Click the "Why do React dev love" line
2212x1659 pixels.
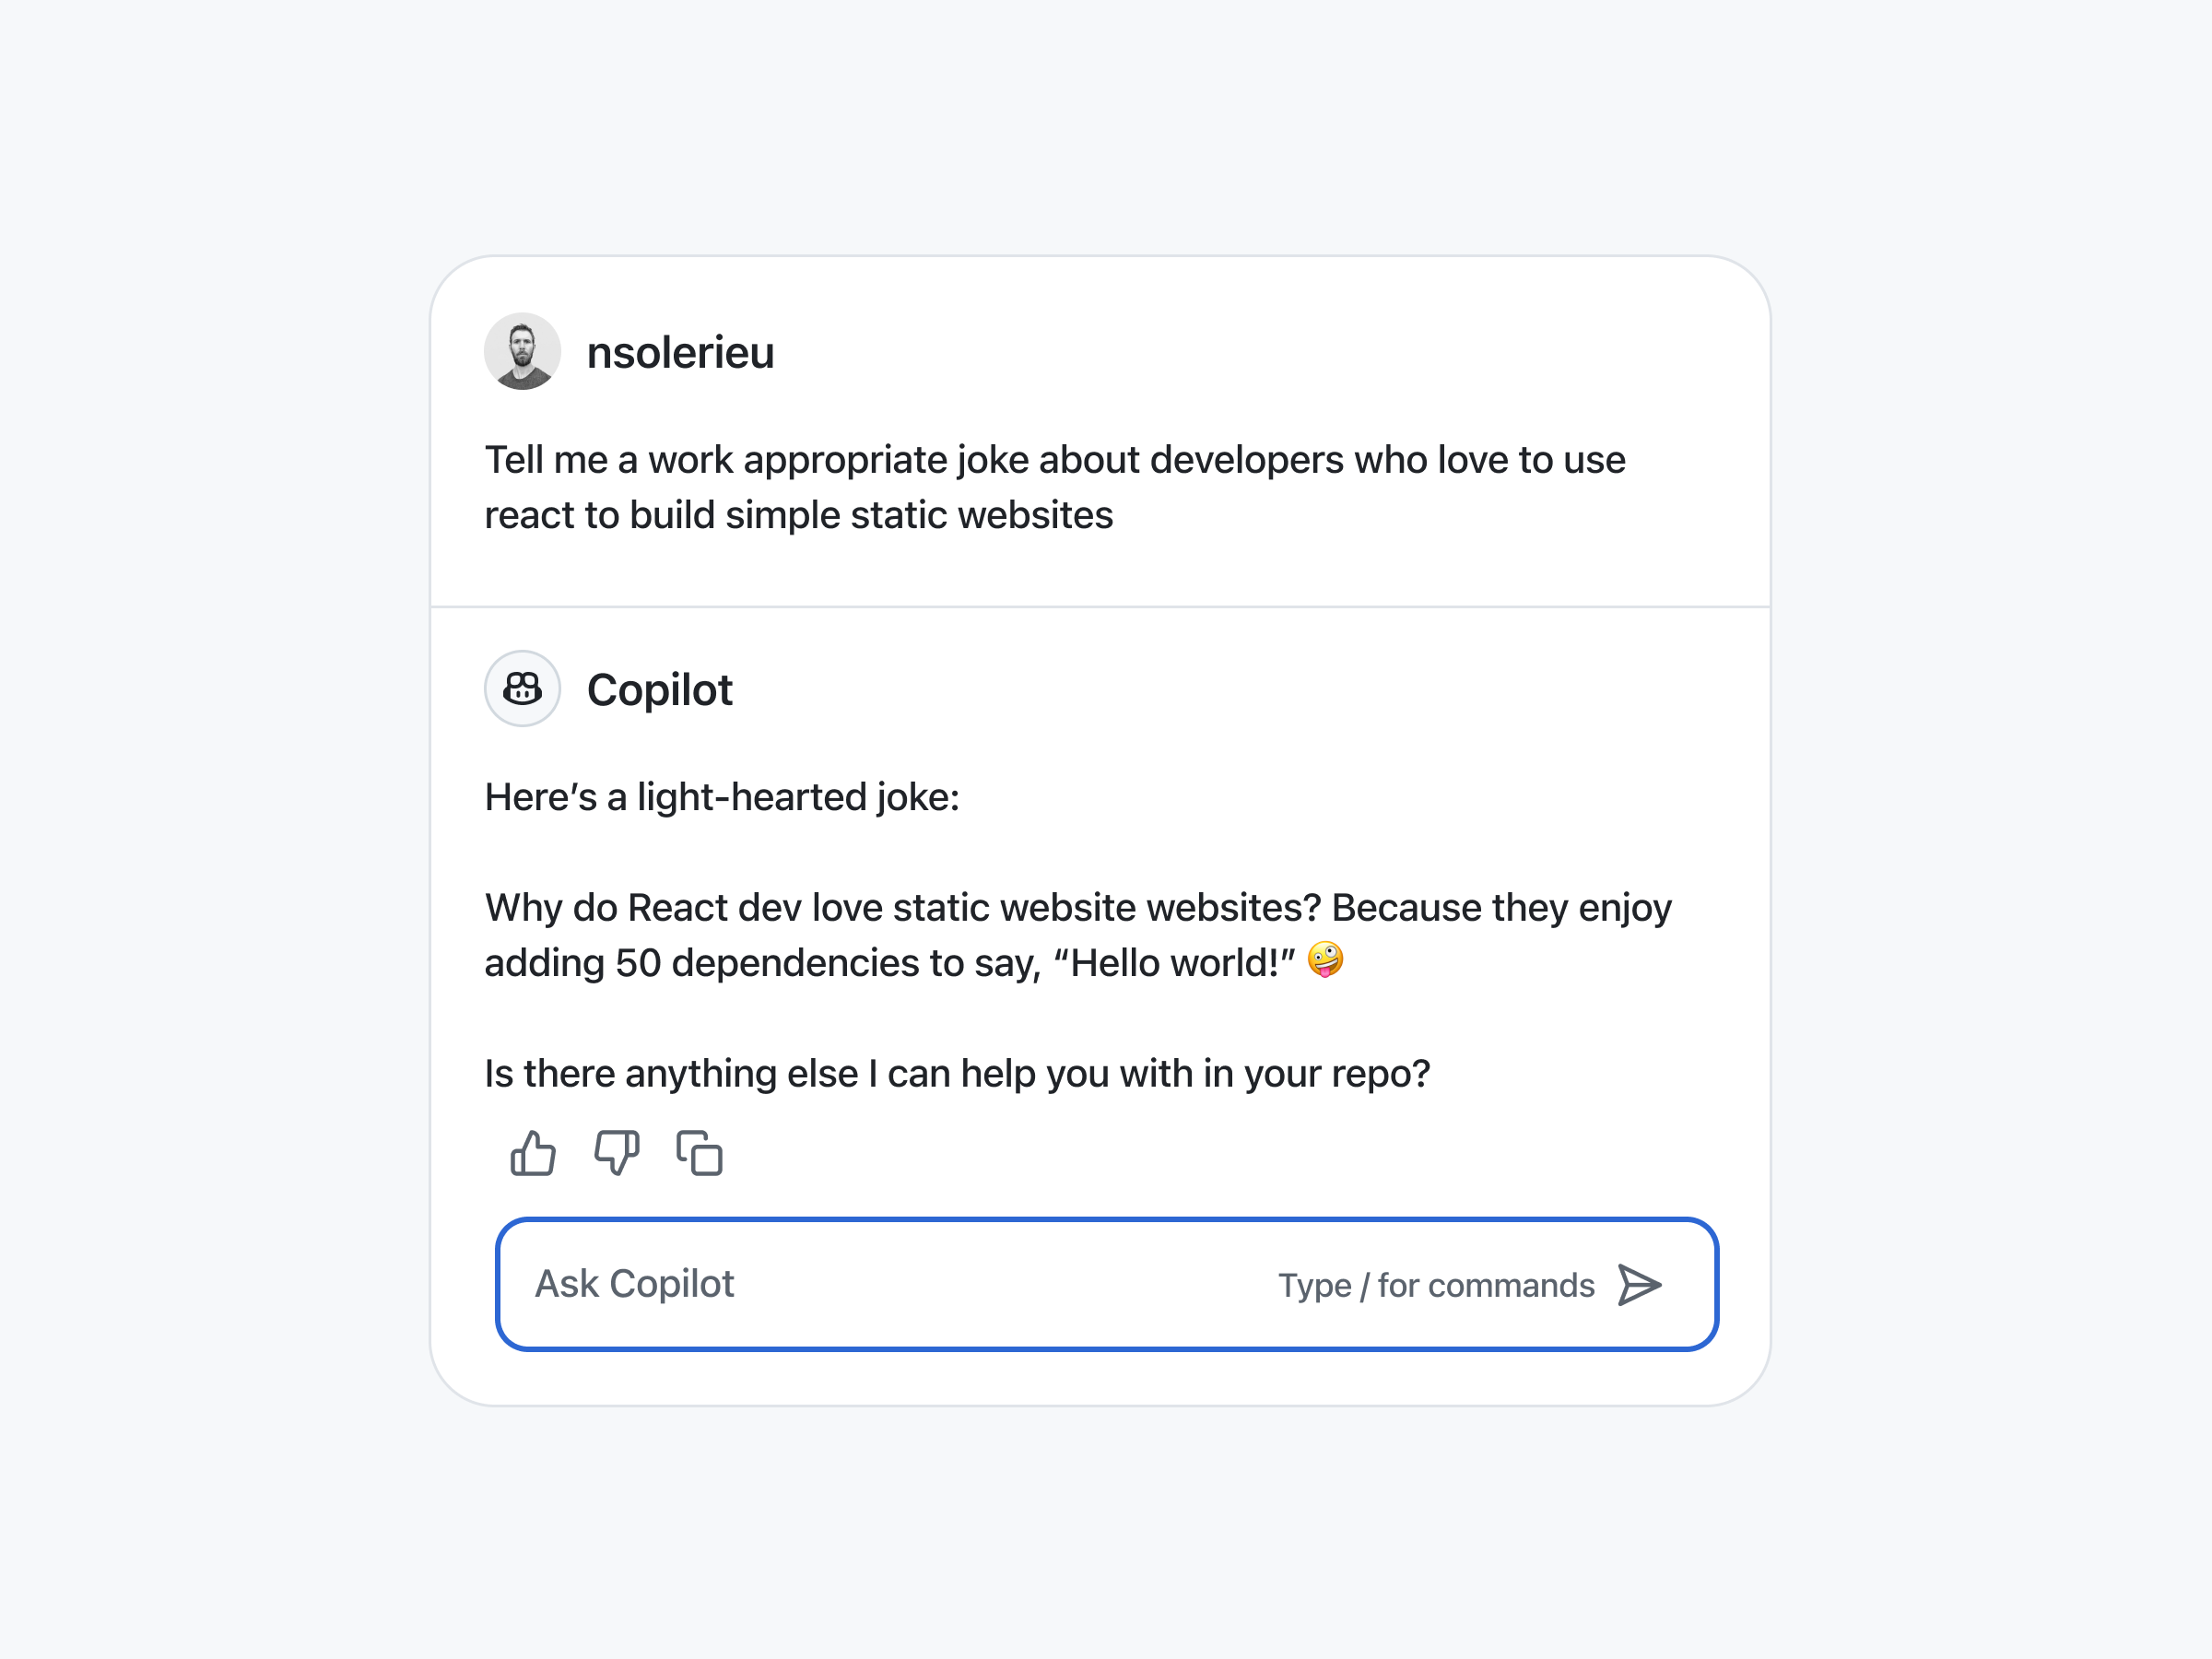click(x=1077, y=908)
